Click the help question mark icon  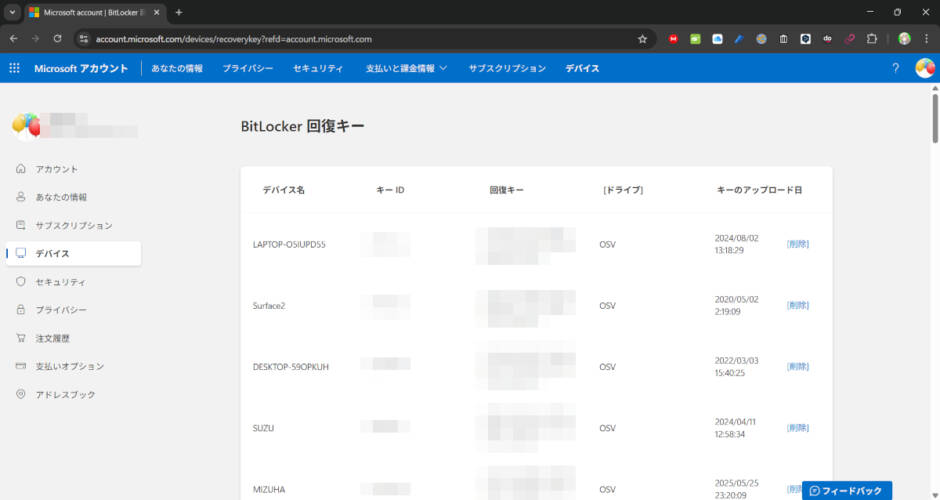click(x=895, y=68)
